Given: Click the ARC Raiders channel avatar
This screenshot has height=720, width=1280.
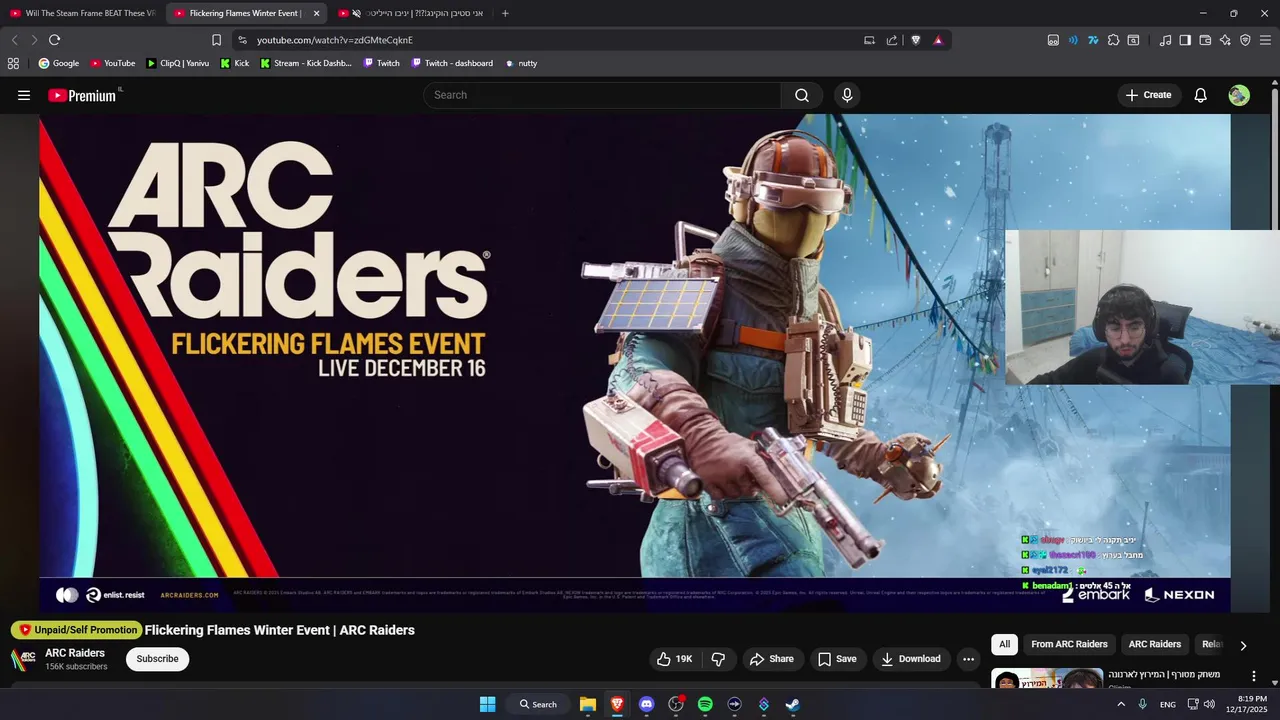Looking at the screenshot, I should click(23, 659).
